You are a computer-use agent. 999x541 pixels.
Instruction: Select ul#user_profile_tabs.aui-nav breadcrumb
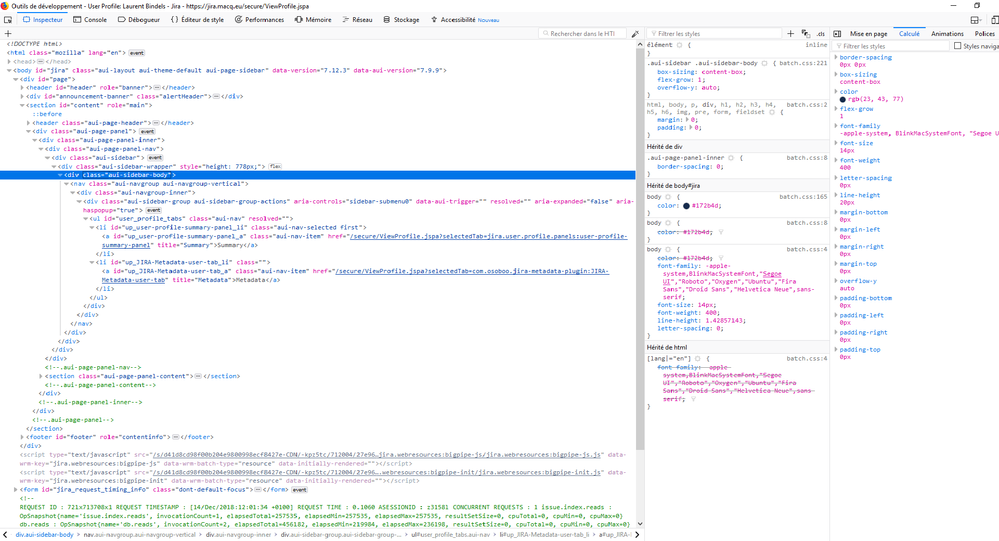click(452, 535)
